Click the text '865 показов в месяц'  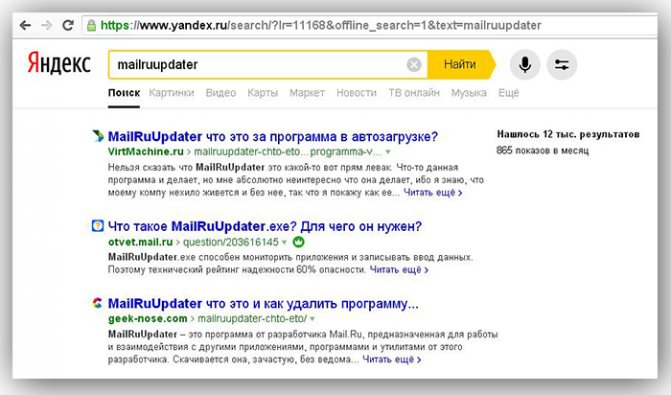tap(543, 151)
